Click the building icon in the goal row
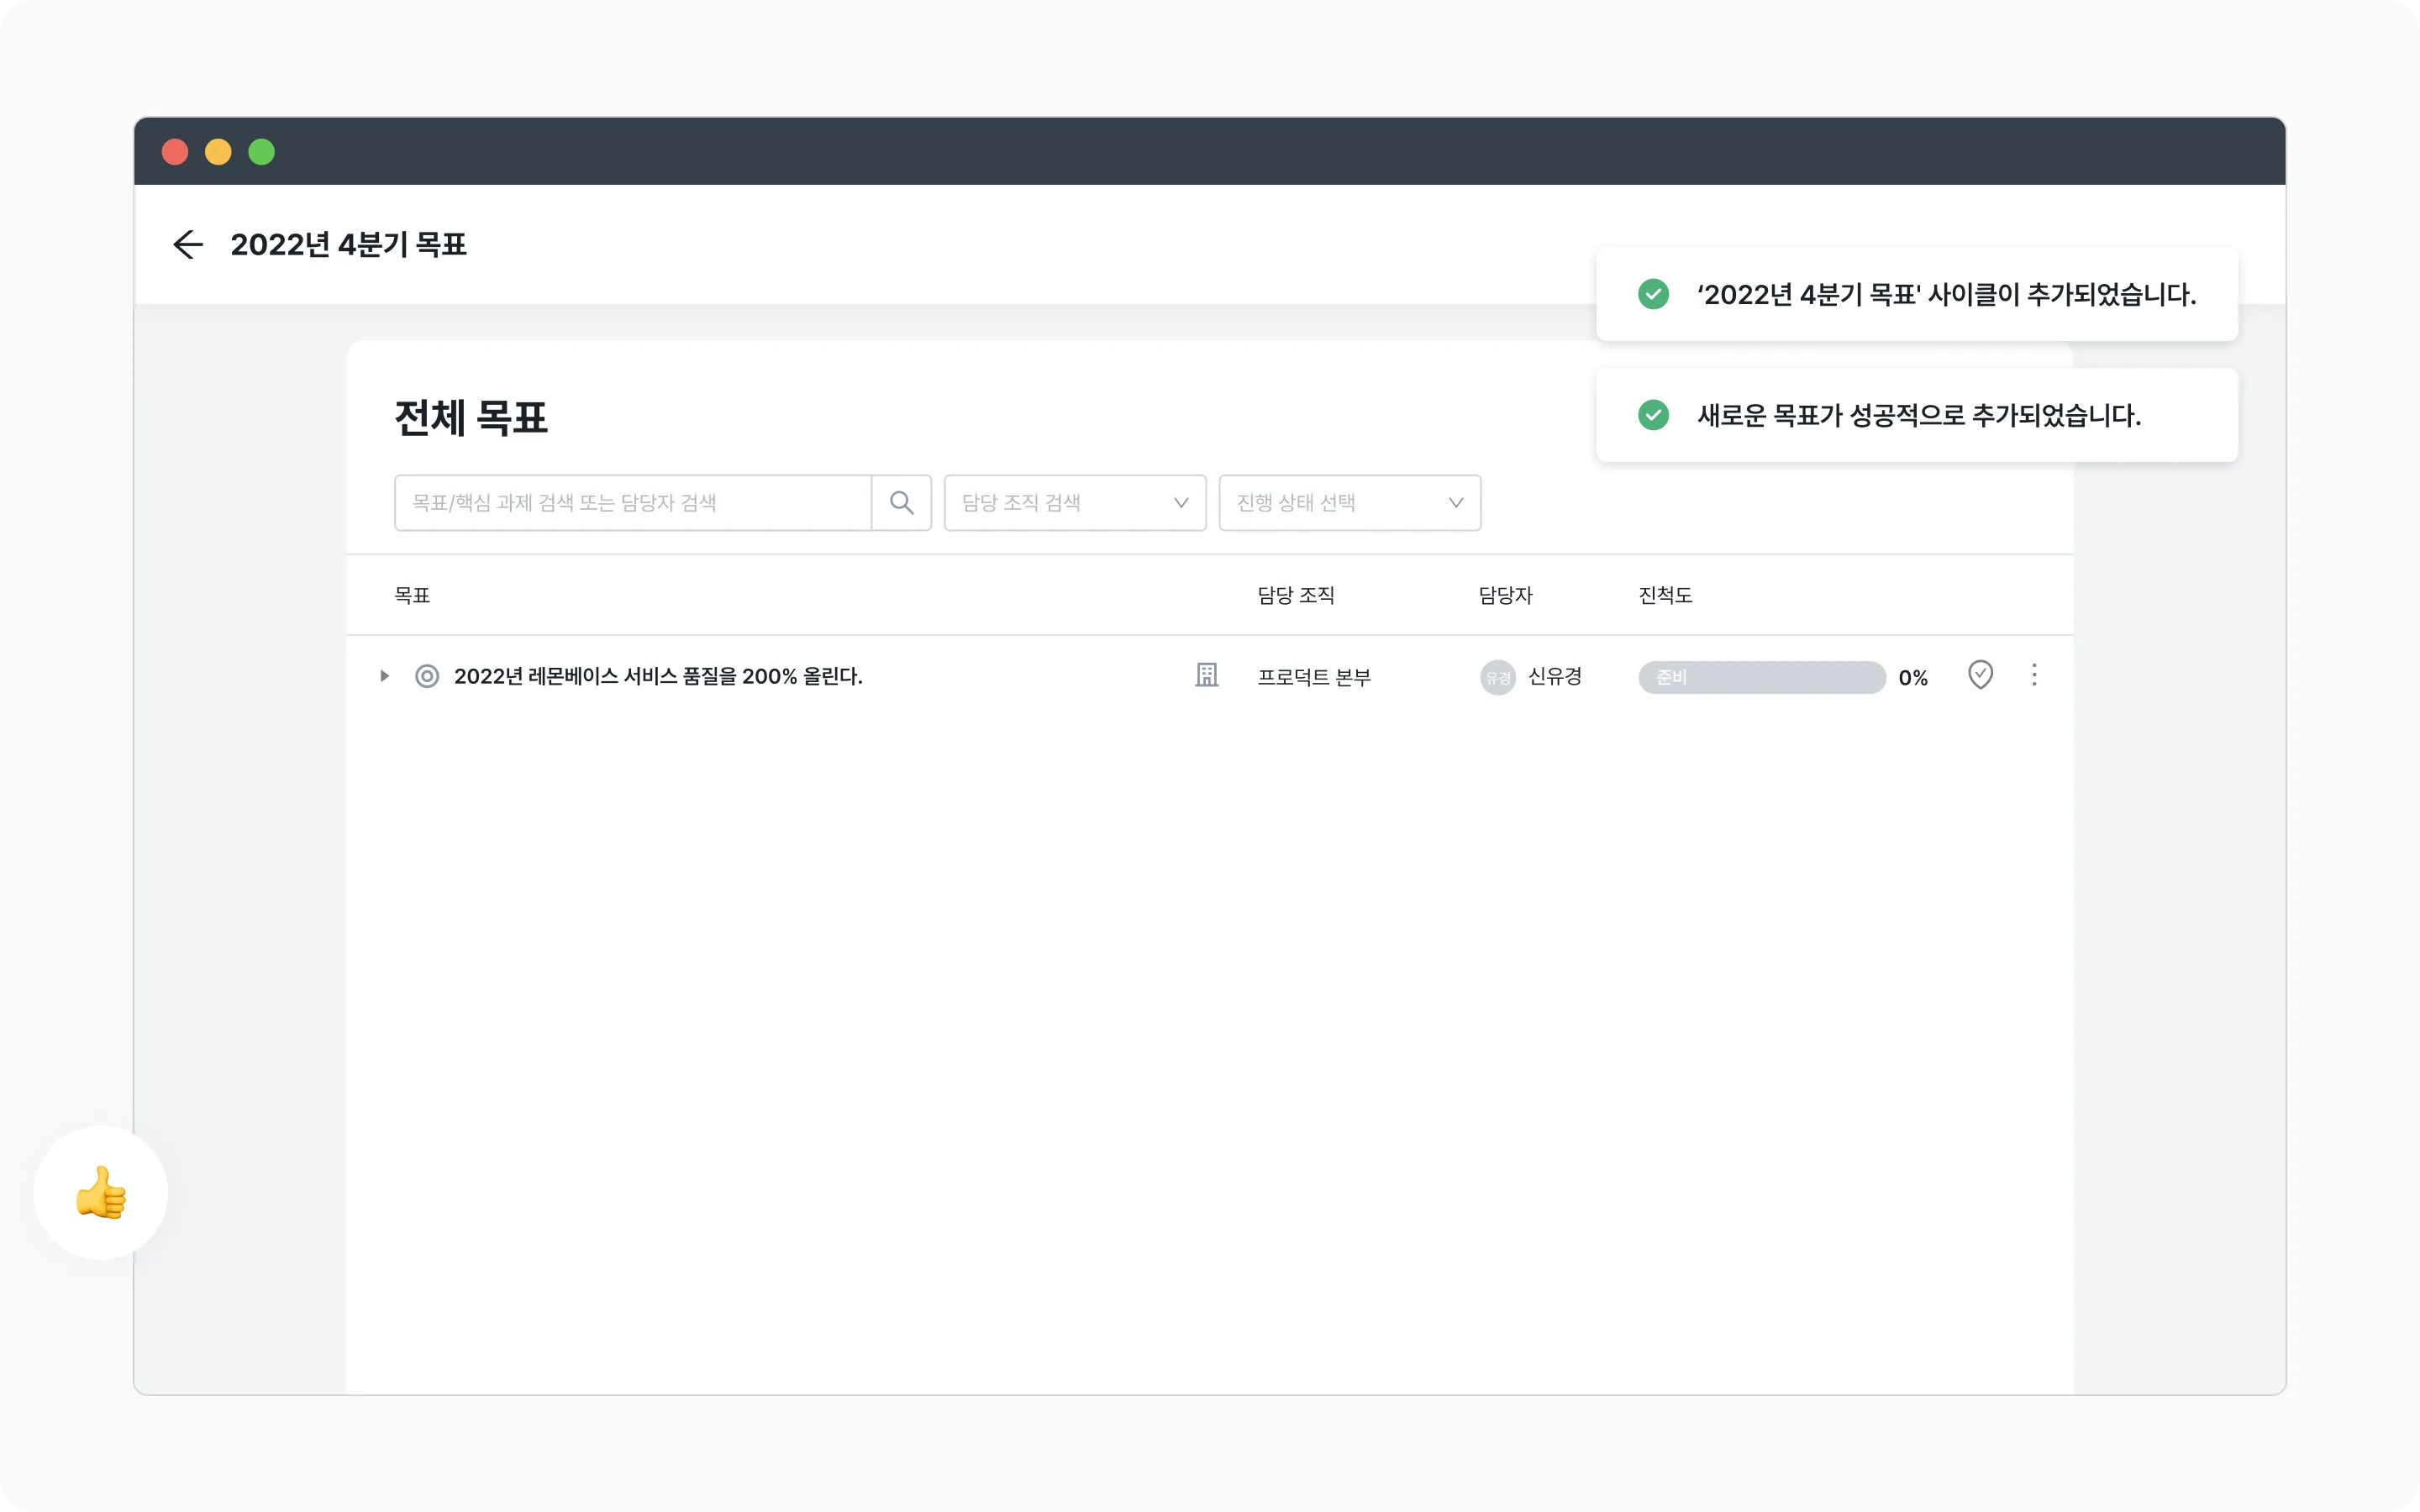Screen dimensions: 2420x1512 [x=1207, y=676]
